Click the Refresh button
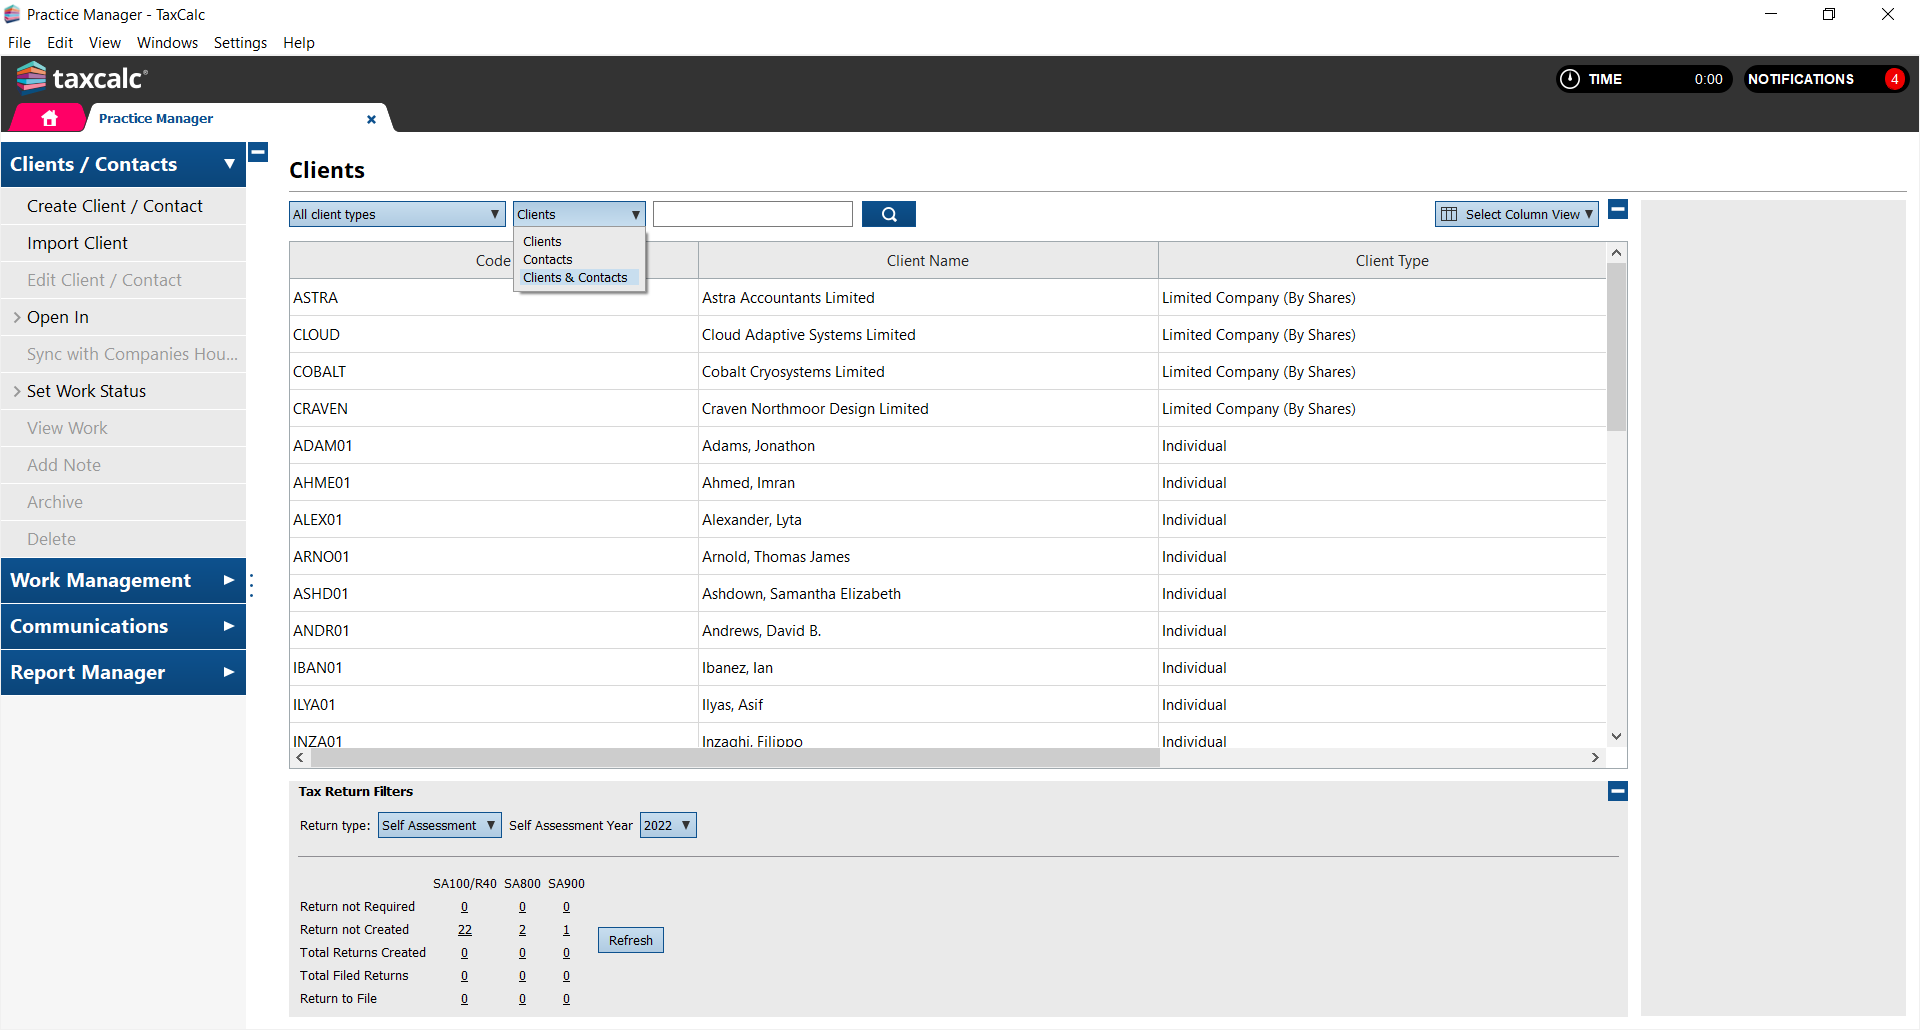 click(630, 940)
